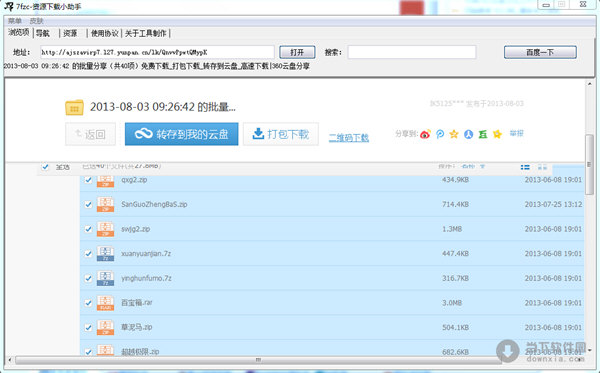The image size is (600, 373).
Task: Uncheck the xuanyuanjian.7z checkbox
Action: pos(88,254)
